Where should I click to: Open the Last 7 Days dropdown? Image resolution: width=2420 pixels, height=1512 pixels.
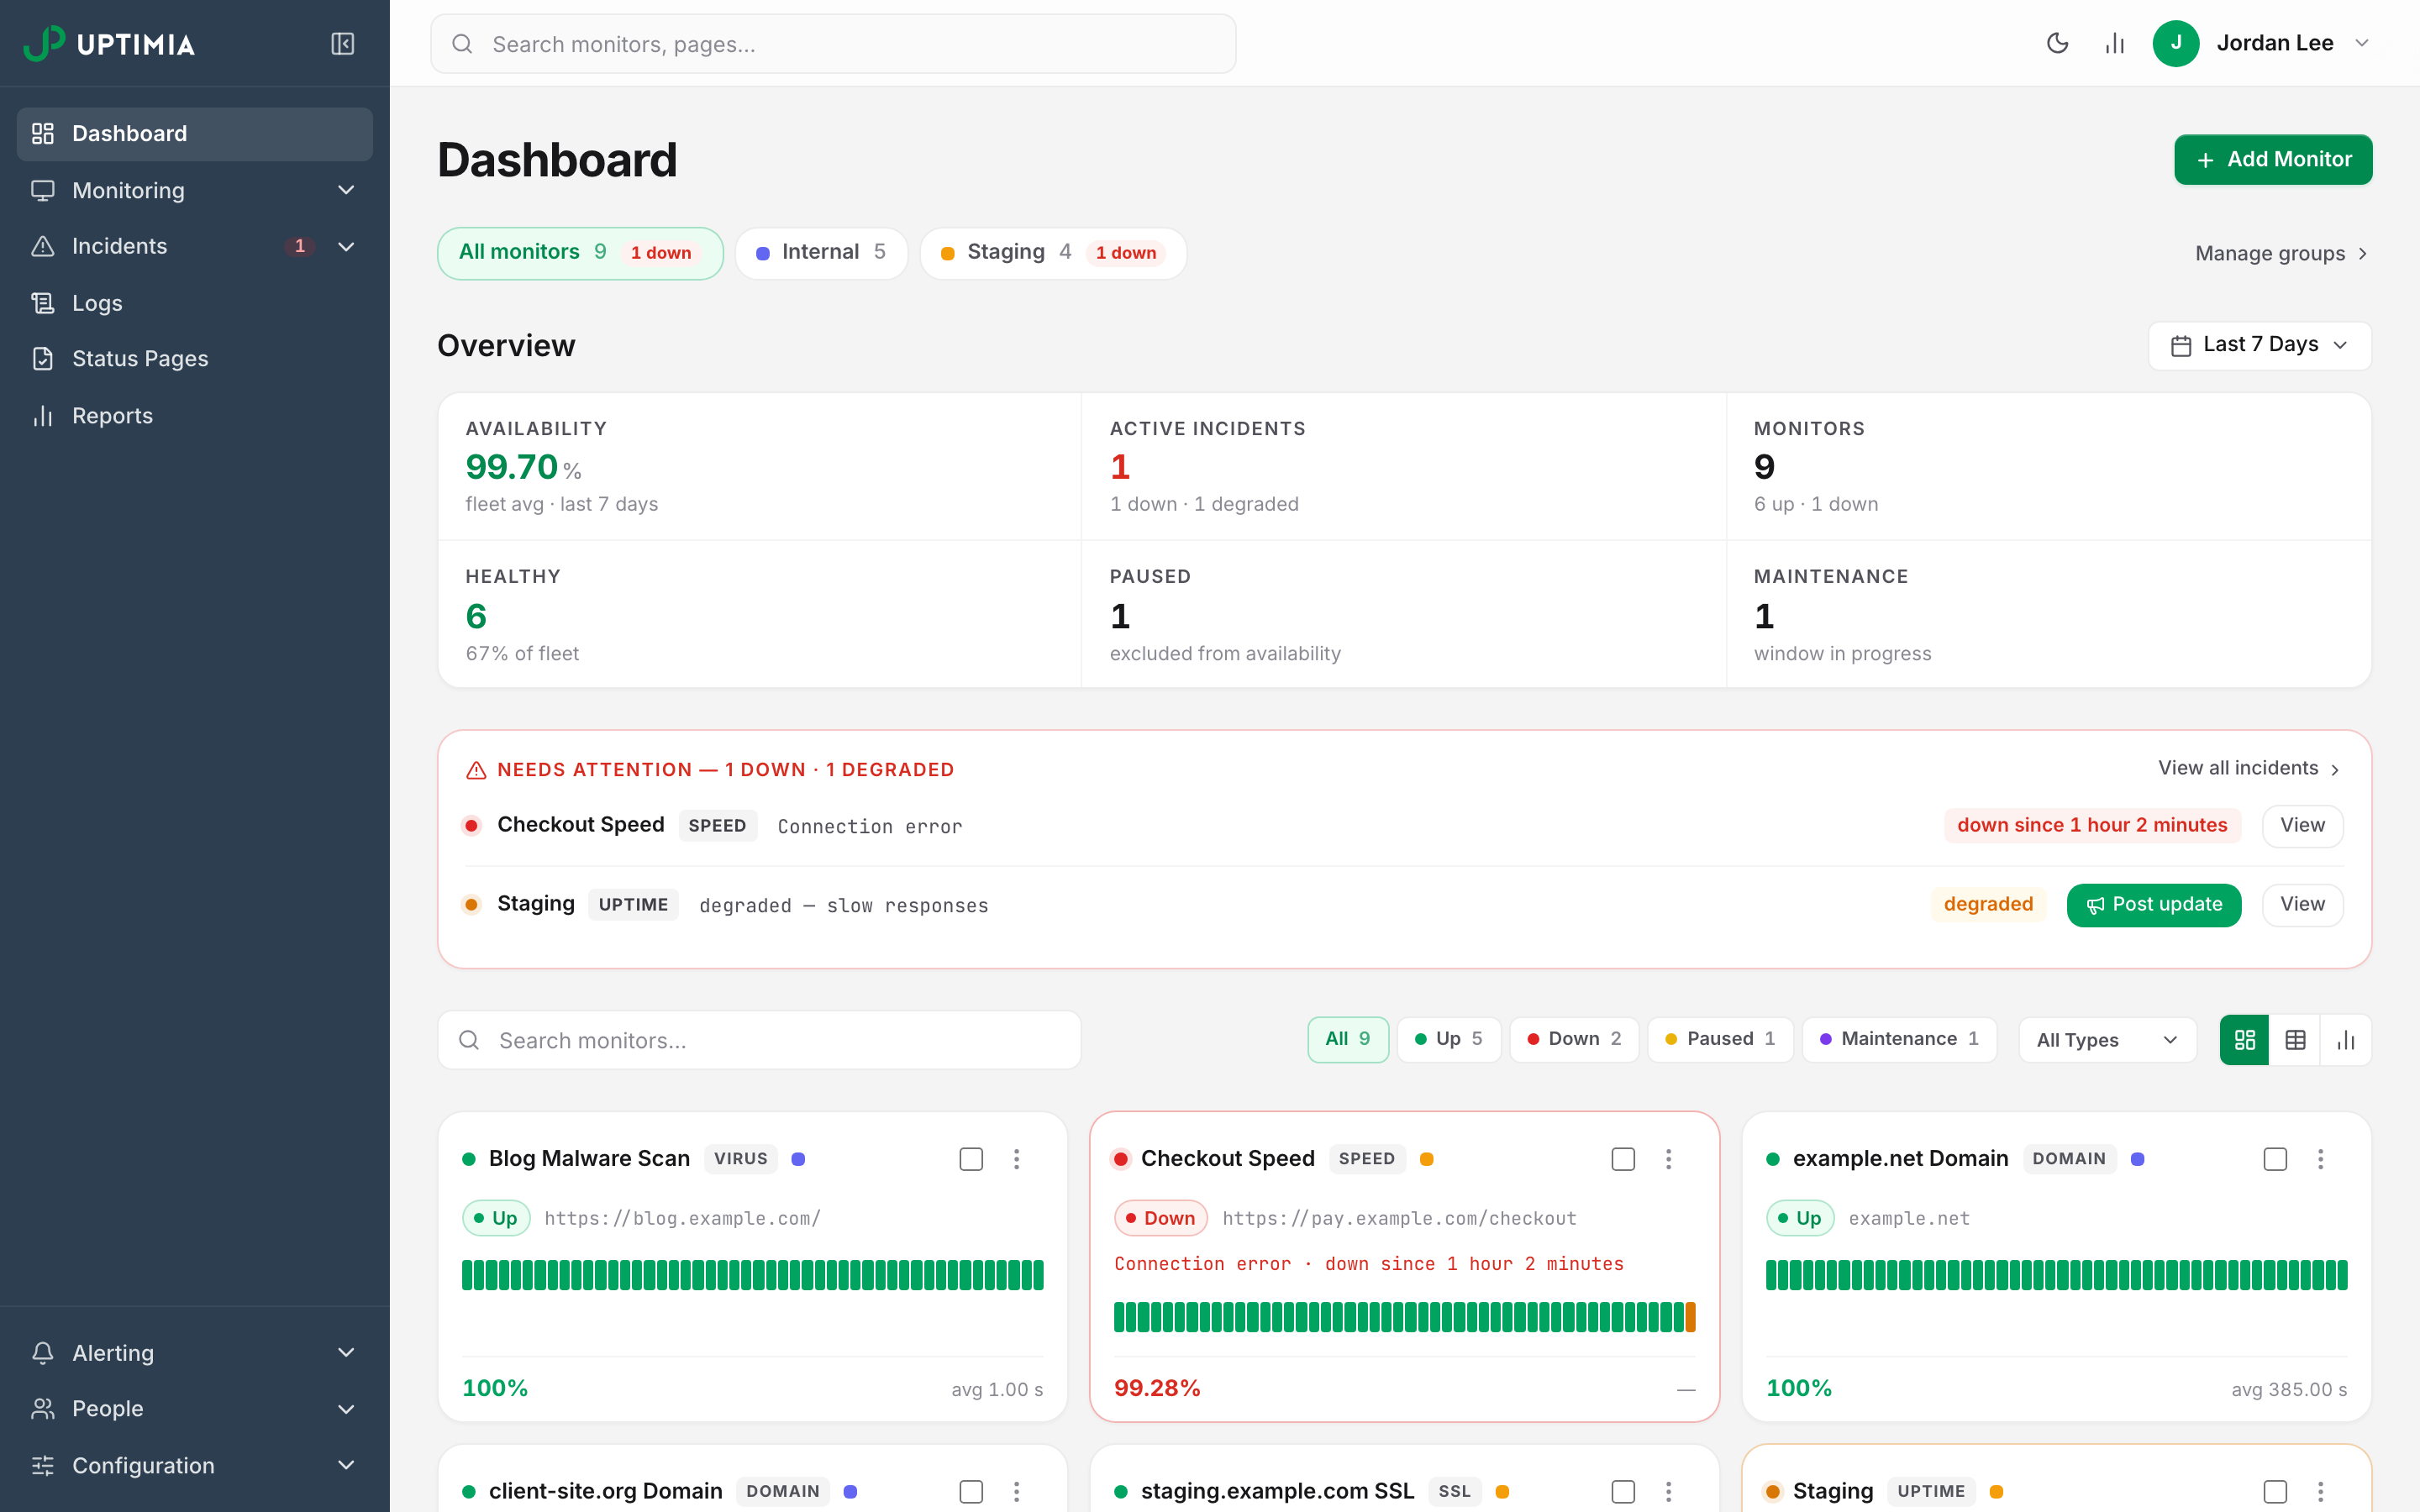[x=2259, y=345]
